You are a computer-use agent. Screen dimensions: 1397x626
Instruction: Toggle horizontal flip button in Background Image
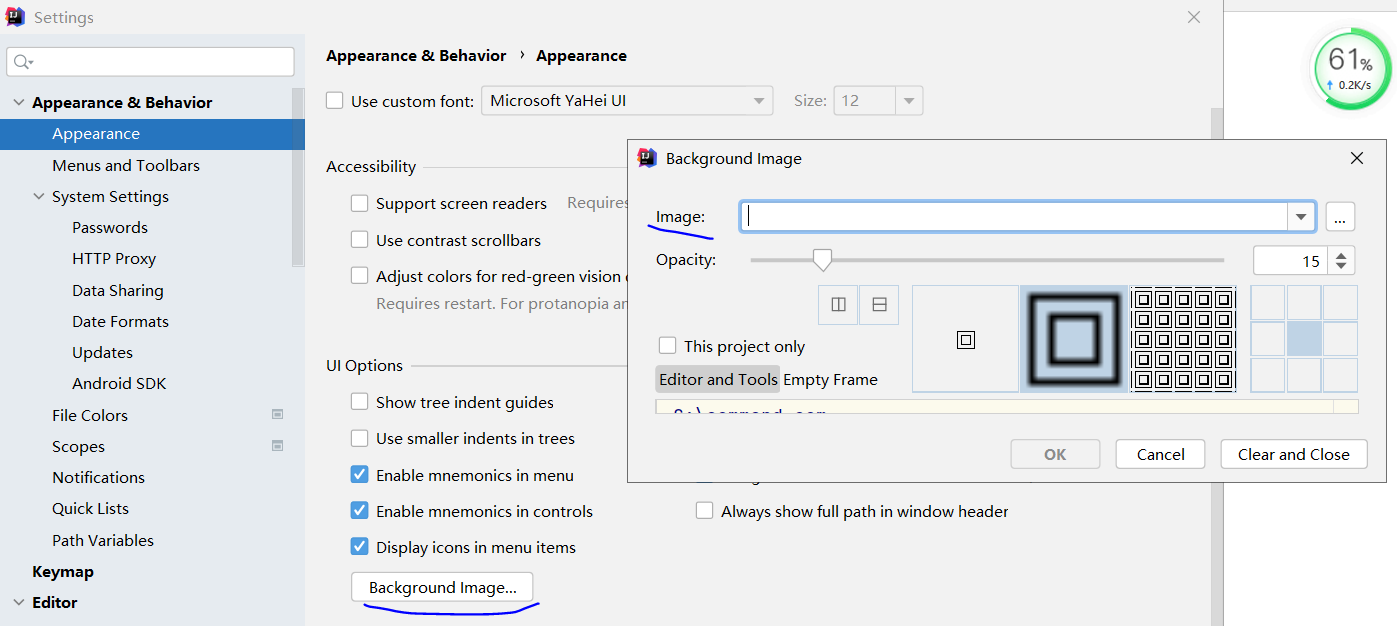(x=838, y=305)
